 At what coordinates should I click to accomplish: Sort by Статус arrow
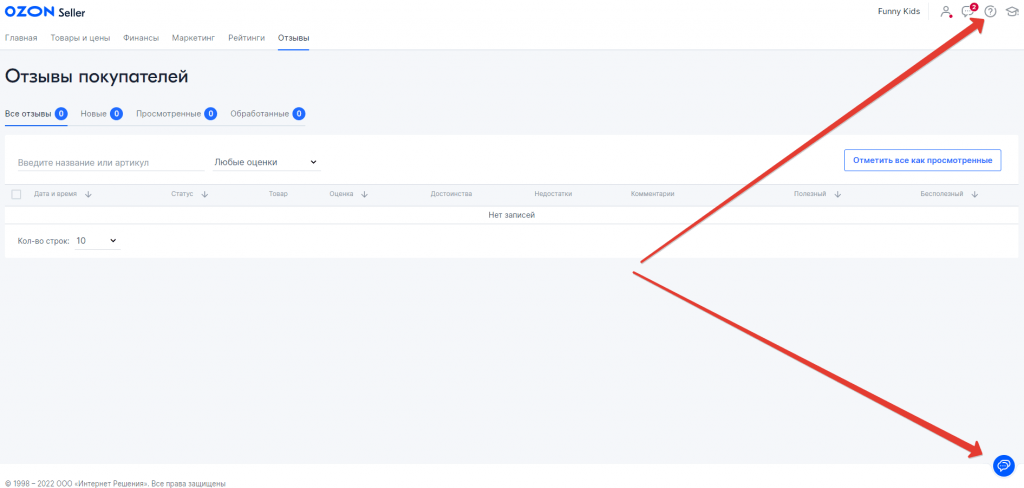click(x=204, y=194)
